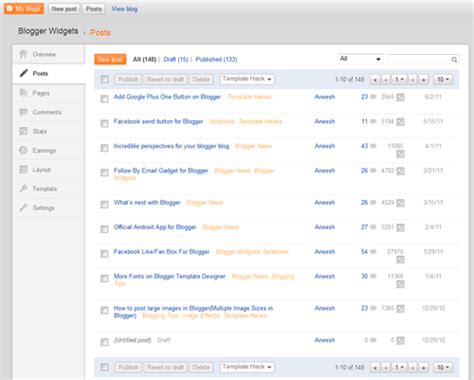Check the Add Google Plus One Button post

coord(104,99)
